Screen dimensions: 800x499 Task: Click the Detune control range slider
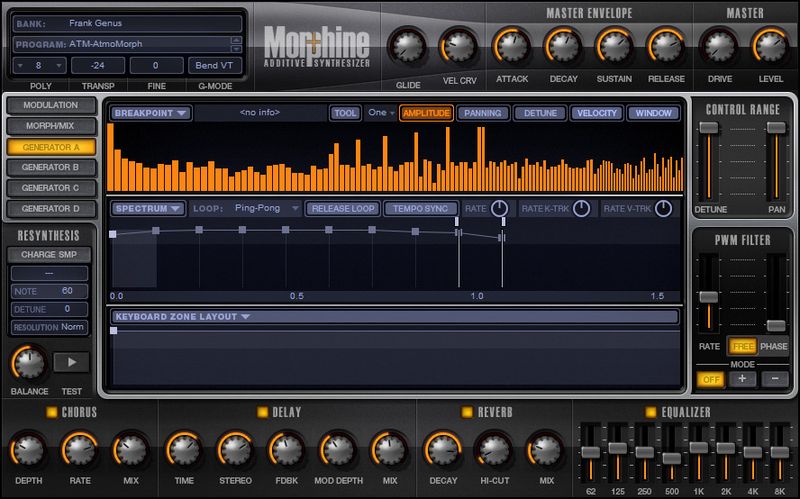coord(709,128)
